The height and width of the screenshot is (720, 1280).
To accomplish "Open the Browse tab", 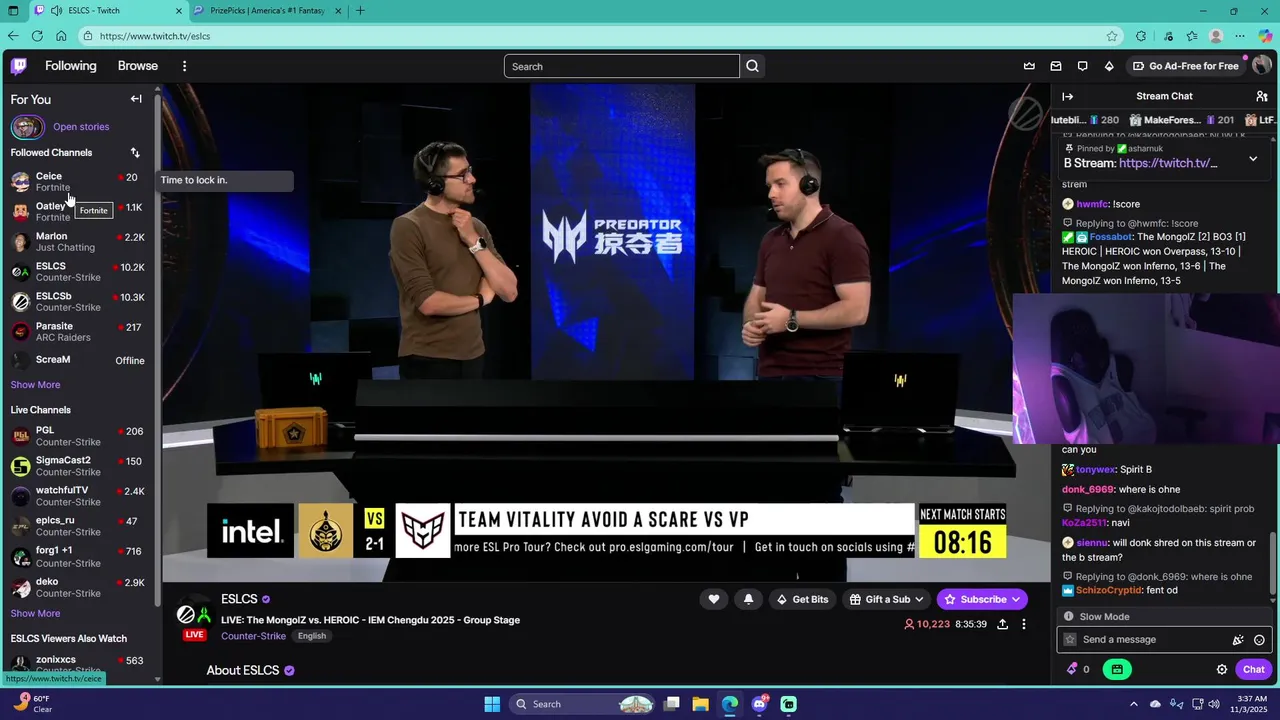I will pyautogui.click(x=138, y=66).
